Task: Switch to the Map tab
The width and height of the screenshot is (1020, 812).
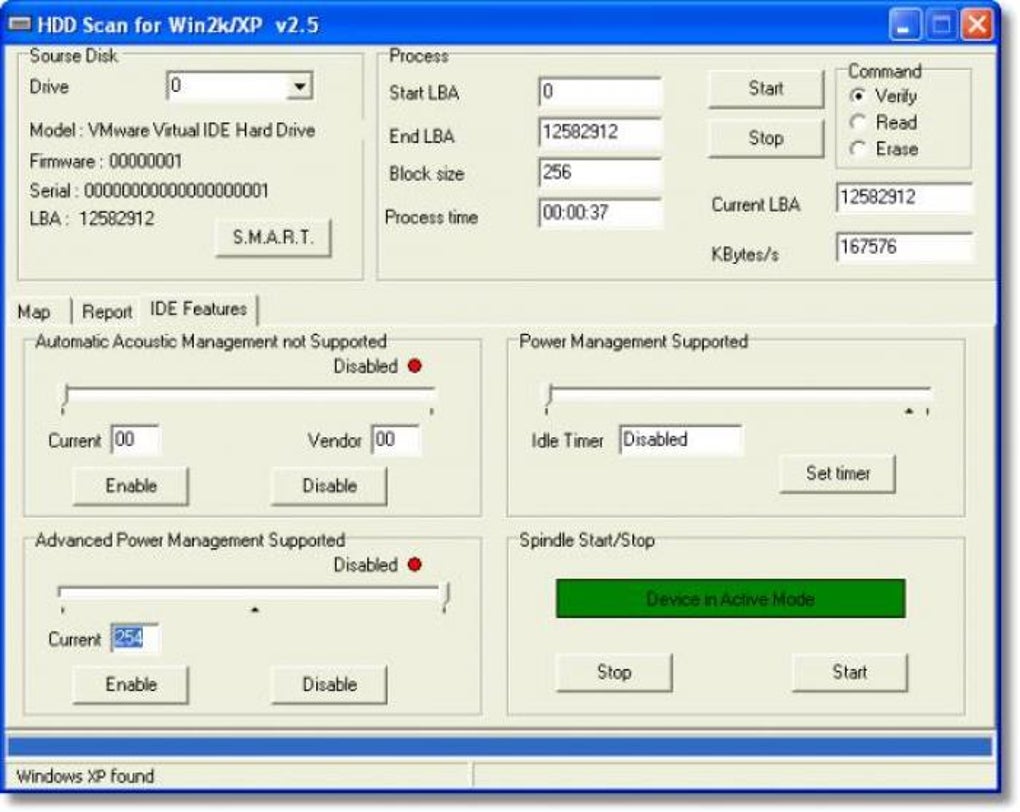Action: tap(34, 312)
